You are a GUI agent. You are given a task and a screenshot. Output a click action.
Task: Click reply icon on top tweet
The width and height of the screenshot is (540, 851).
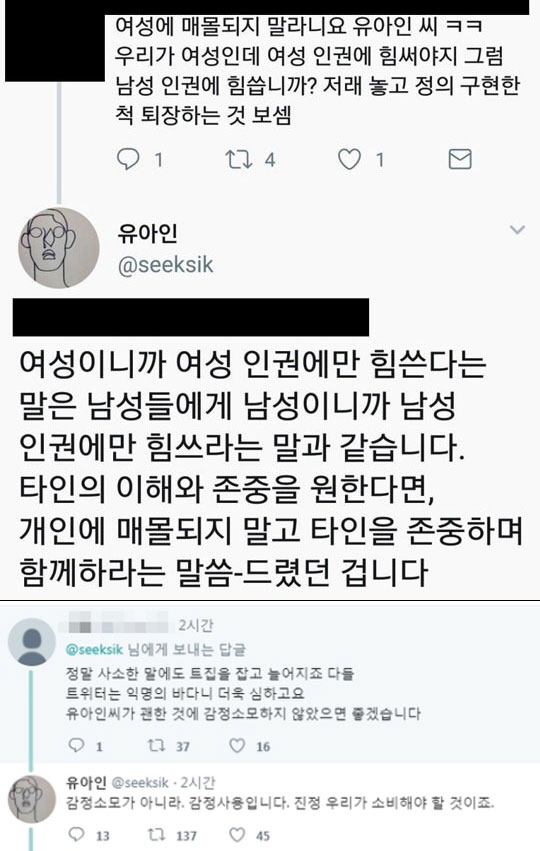129,159
